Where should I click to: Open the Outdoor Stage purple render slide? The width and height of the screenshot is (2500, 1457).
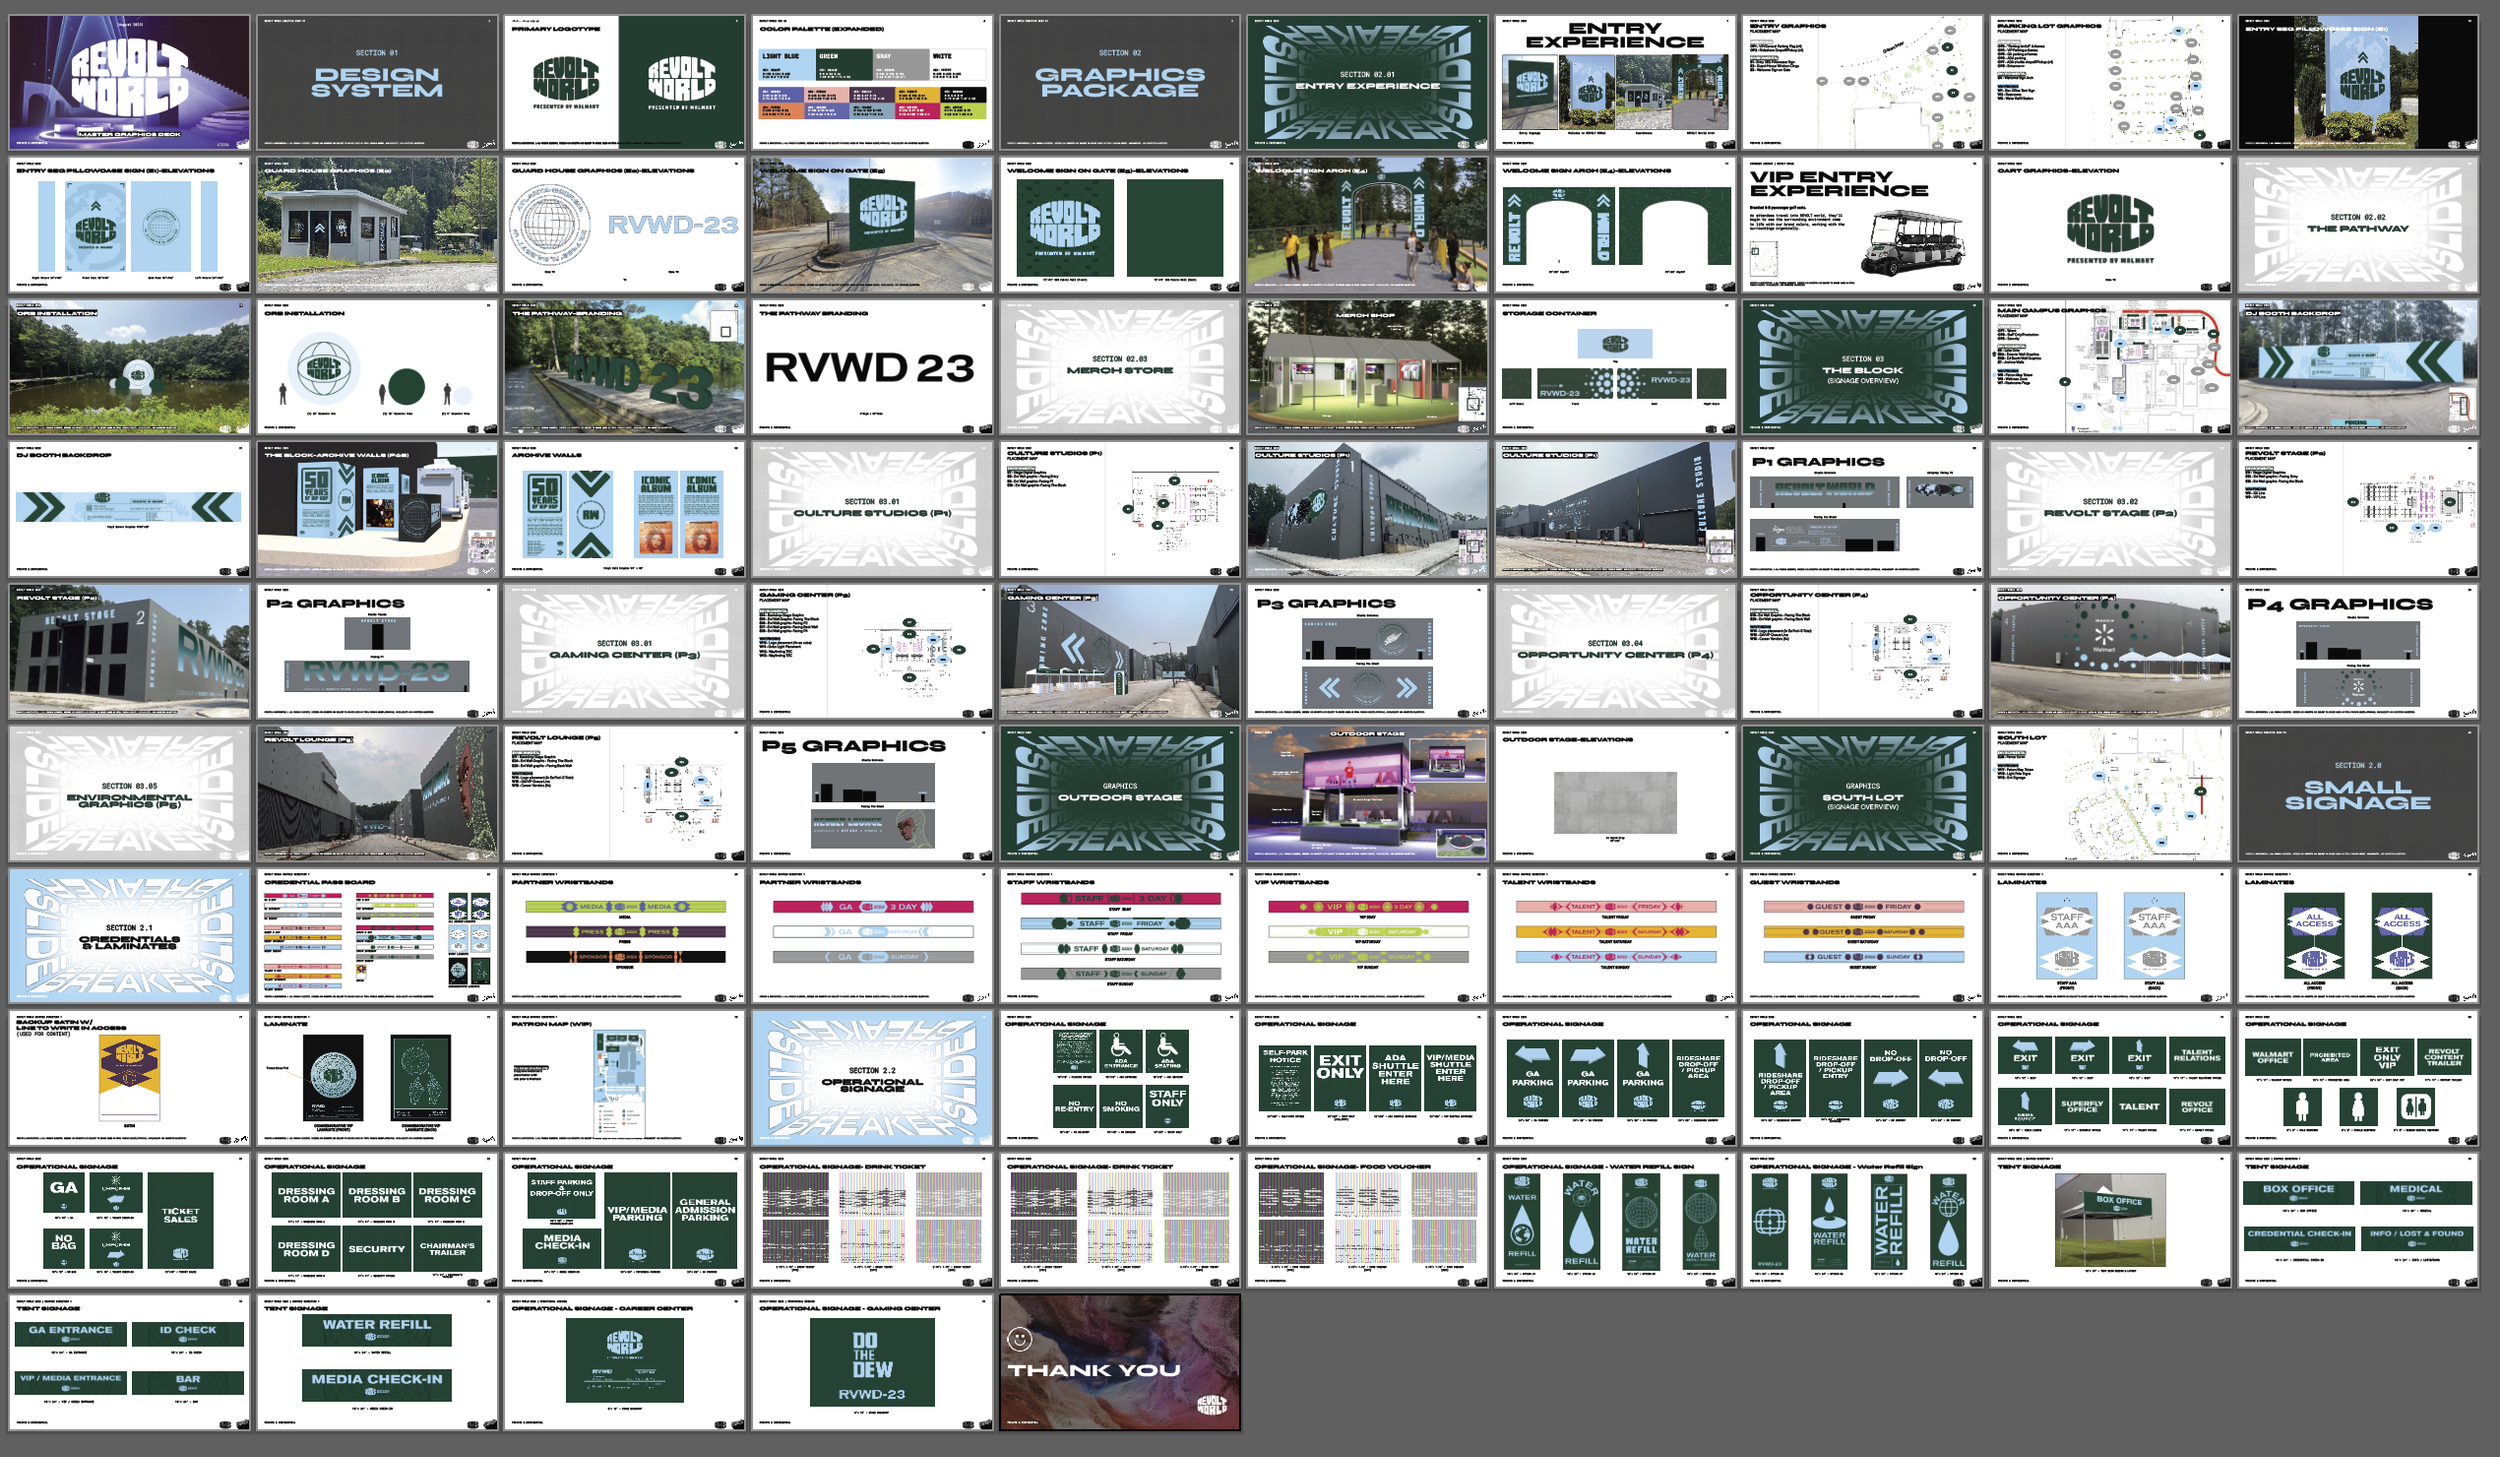[x=1367, y=794]
